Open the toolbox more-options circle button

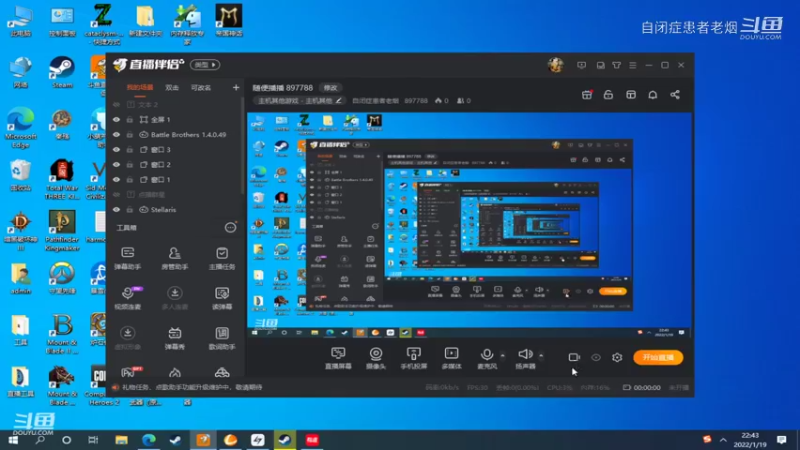point(231,228)
